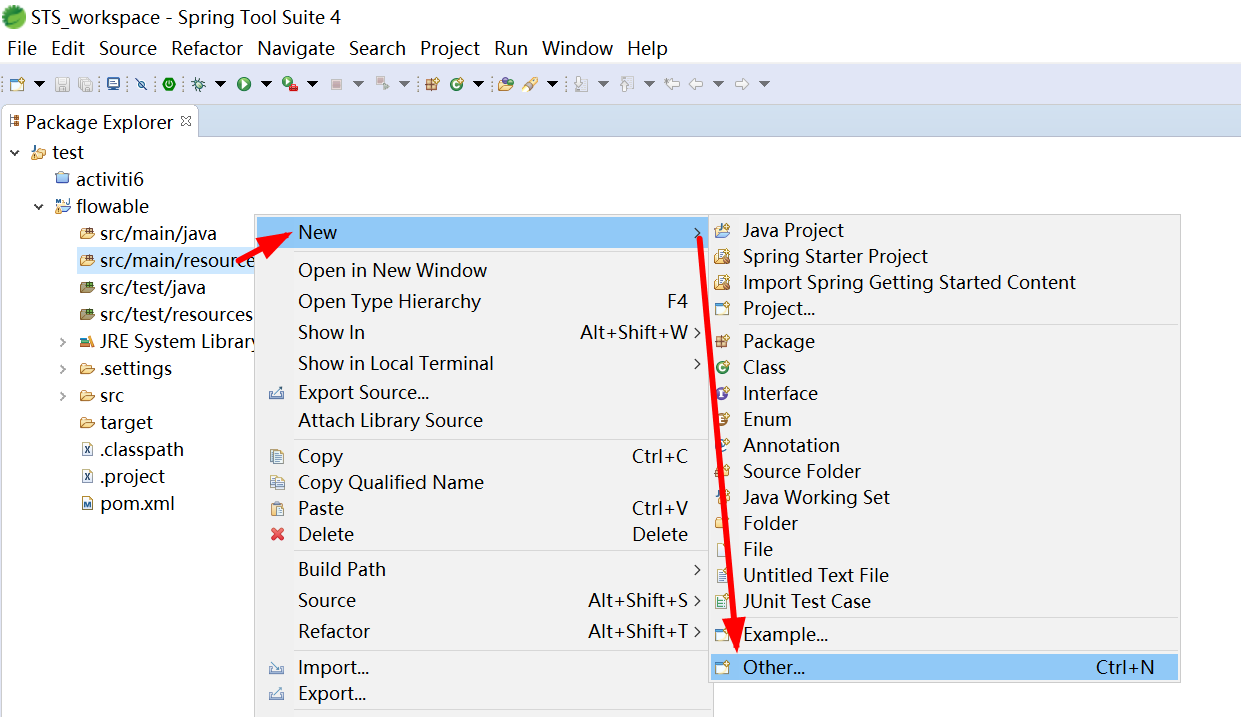Choose Class in the New submenu
This screenshot has height=717, width=1241.
(945, 368)
